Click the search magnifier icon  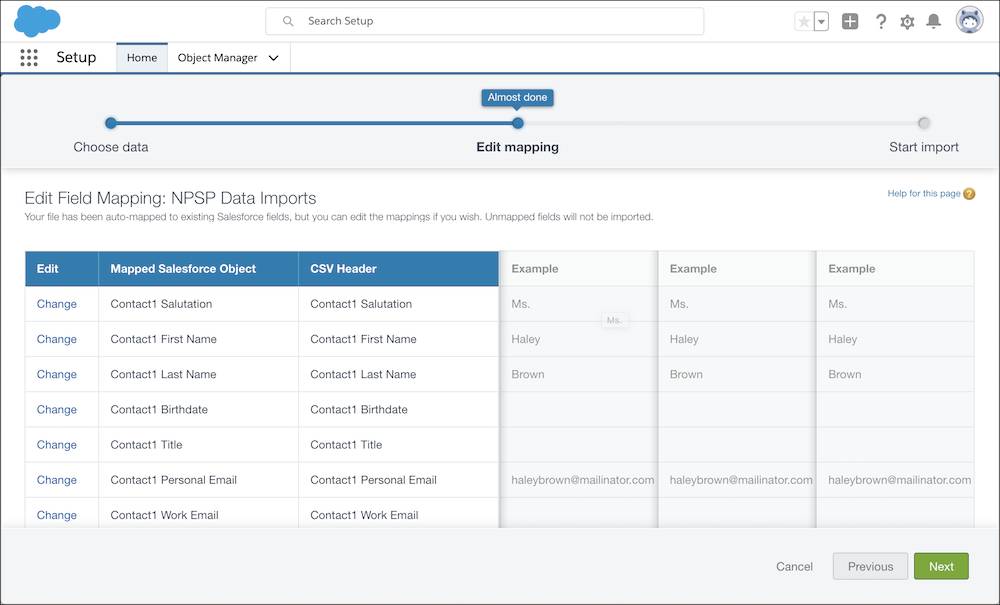point(288,21)
